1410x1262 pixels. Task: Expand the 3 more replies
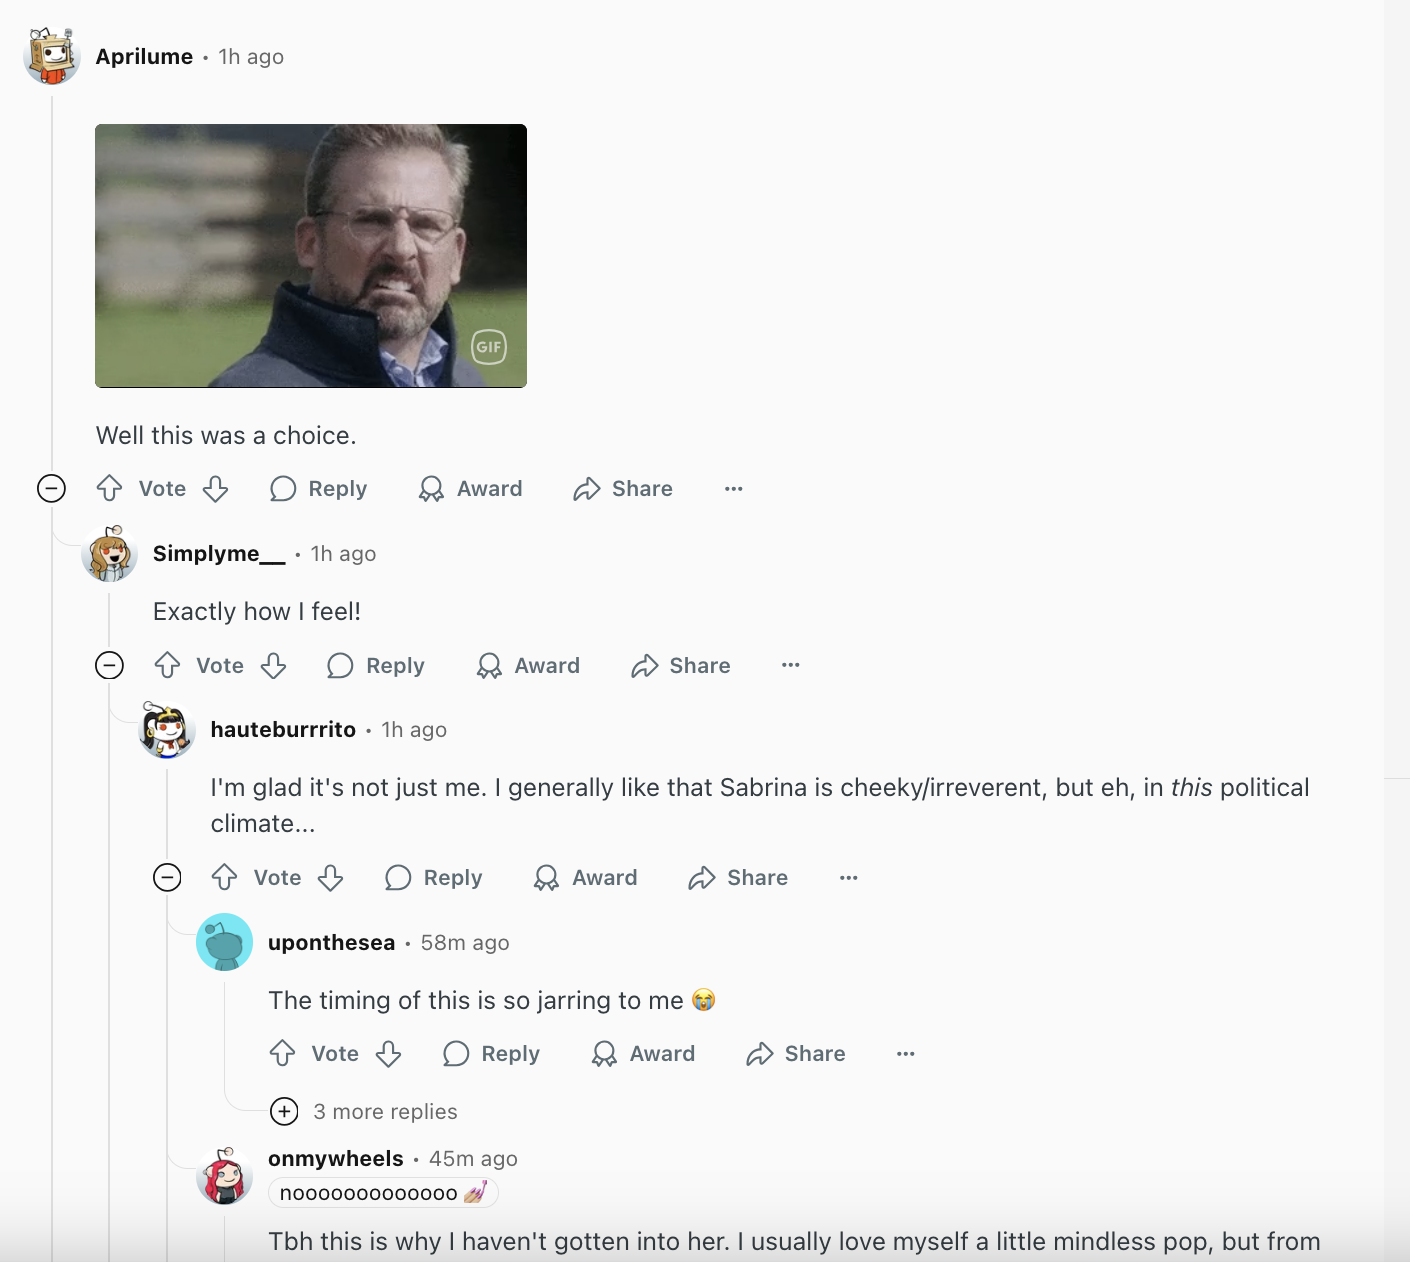364,1111
